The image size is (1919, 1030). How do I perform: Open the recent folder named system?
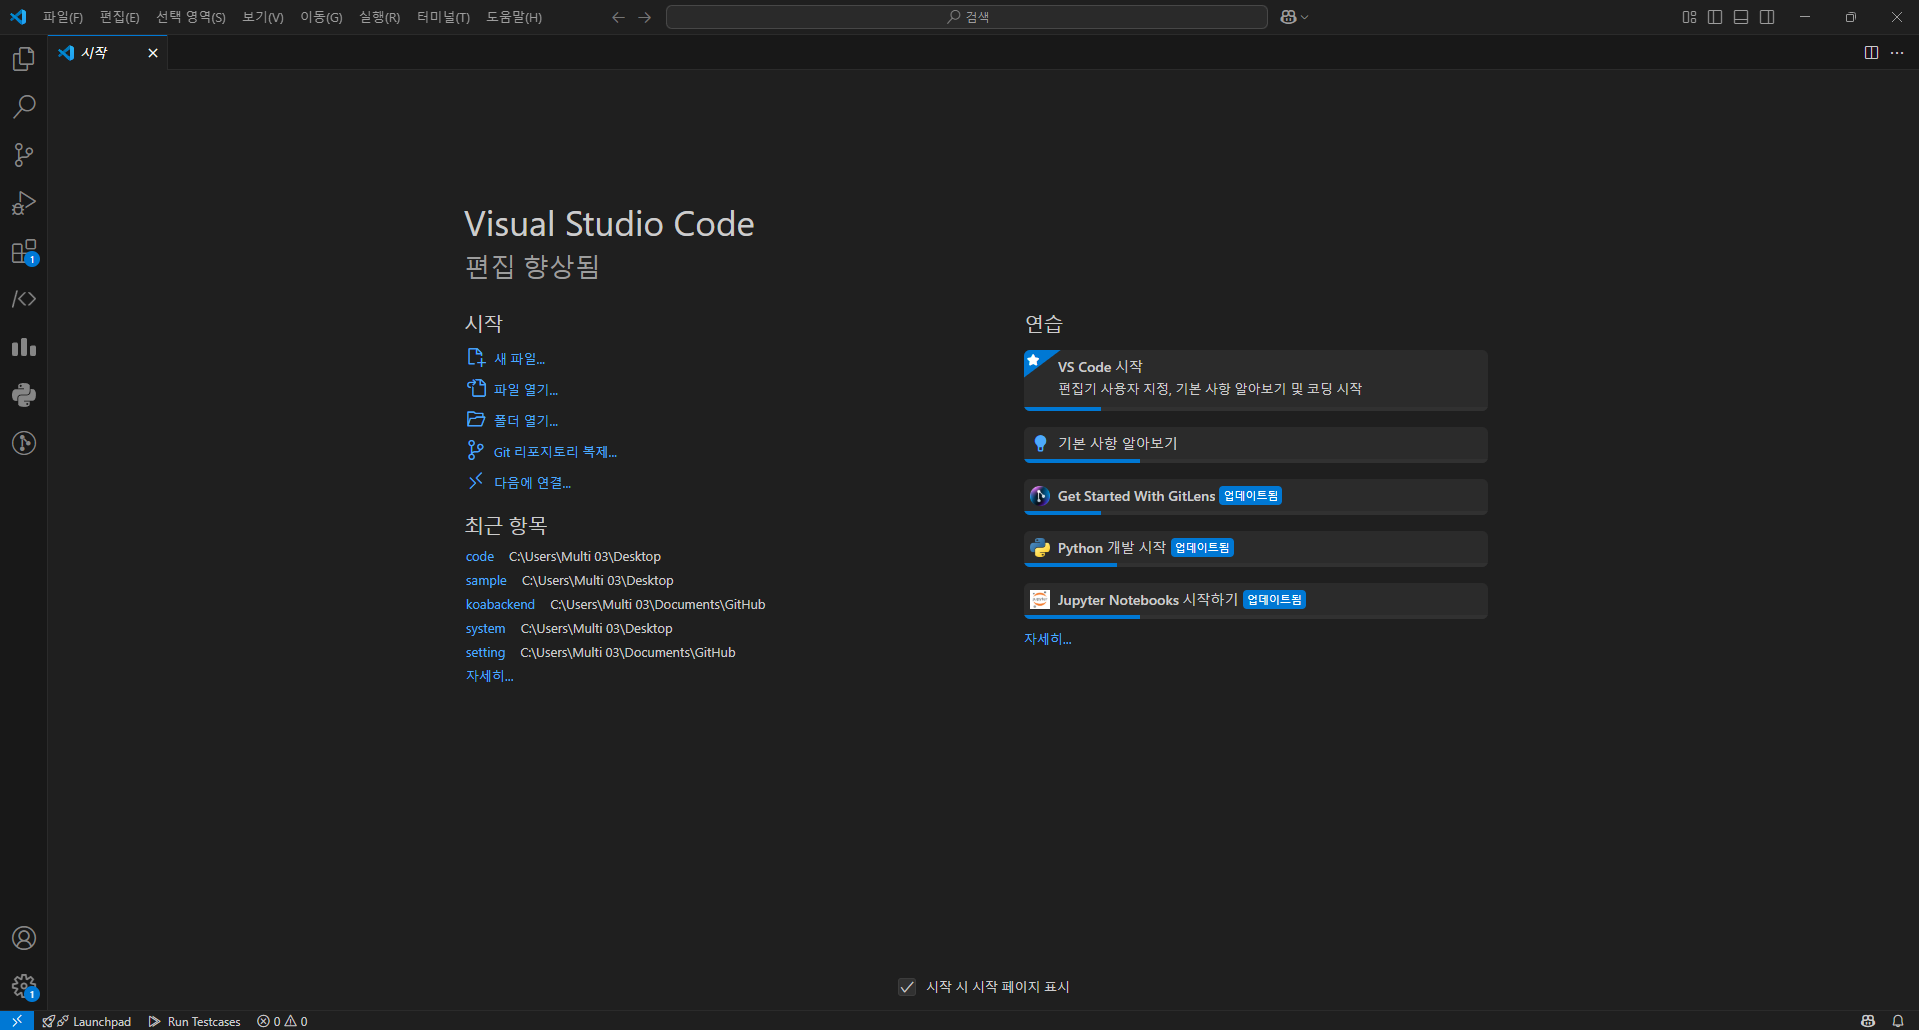click(485, 629)
